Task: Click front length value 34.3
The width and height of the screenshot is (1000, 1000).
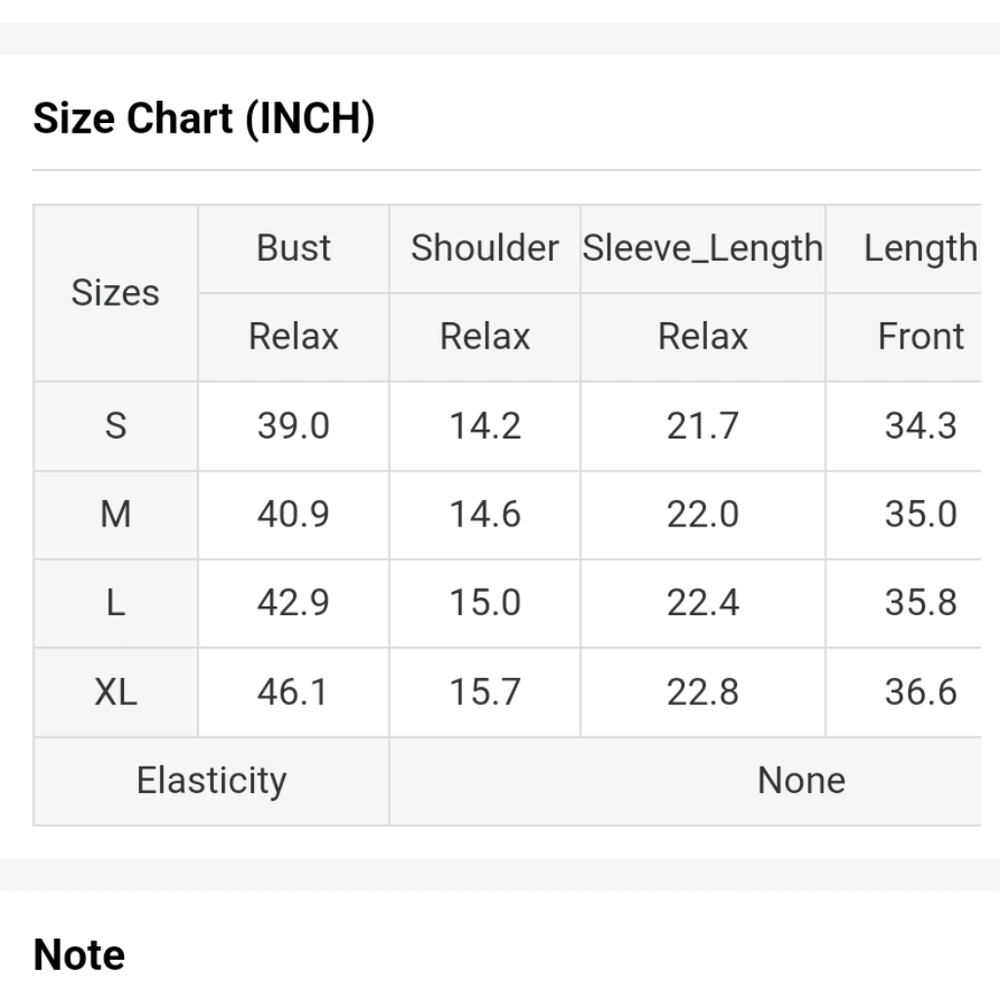Action: click(920, 426)
